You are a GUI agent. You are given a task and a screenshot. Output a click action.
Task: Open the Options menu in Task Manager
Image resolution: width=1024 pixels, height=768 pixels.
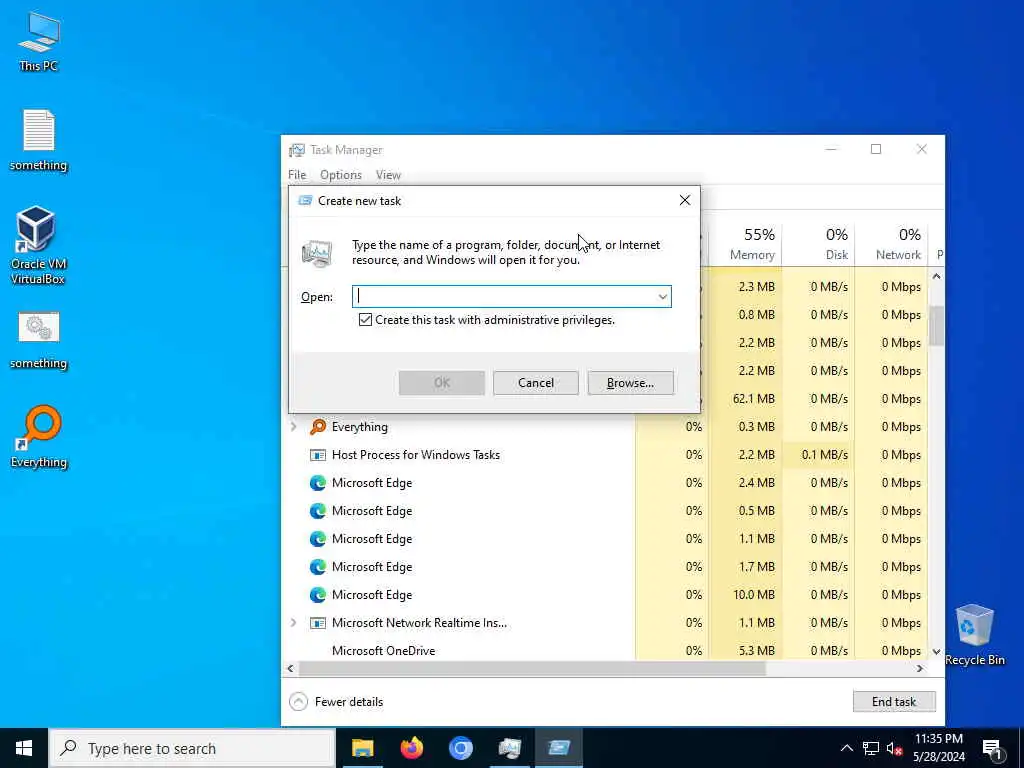tap(341, 175)
